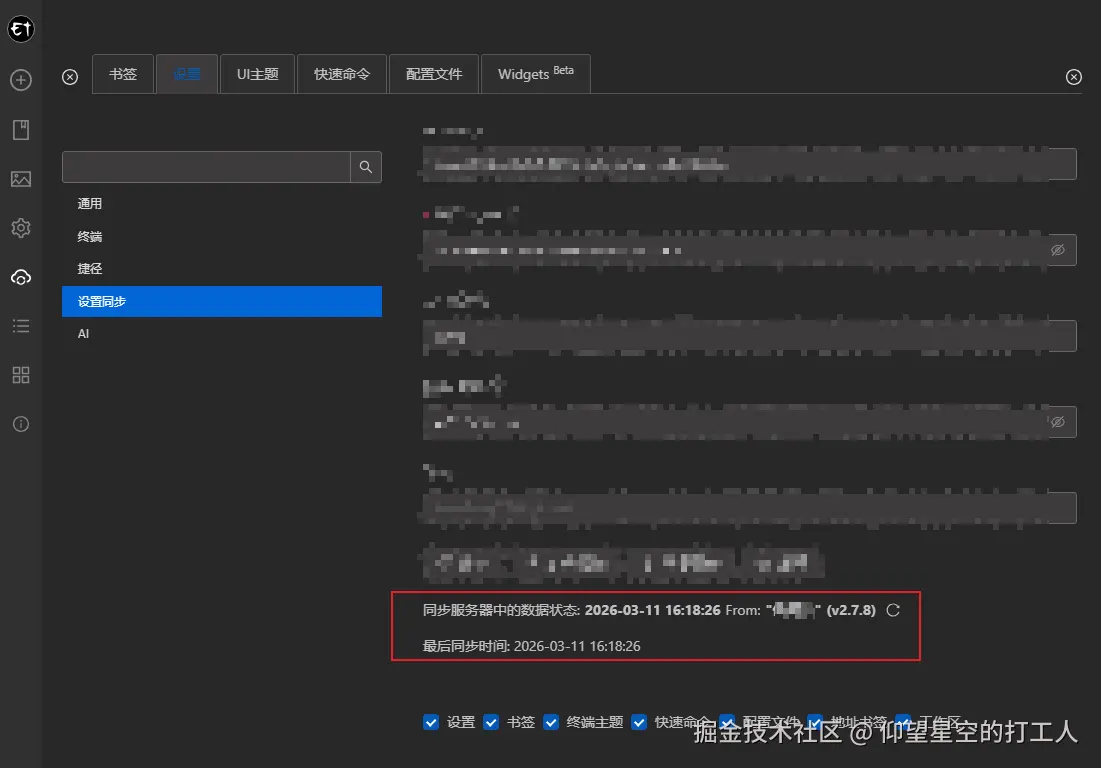
Task: Click the 同步服务器中的数据状态 timestamp text
Action: 652,610
